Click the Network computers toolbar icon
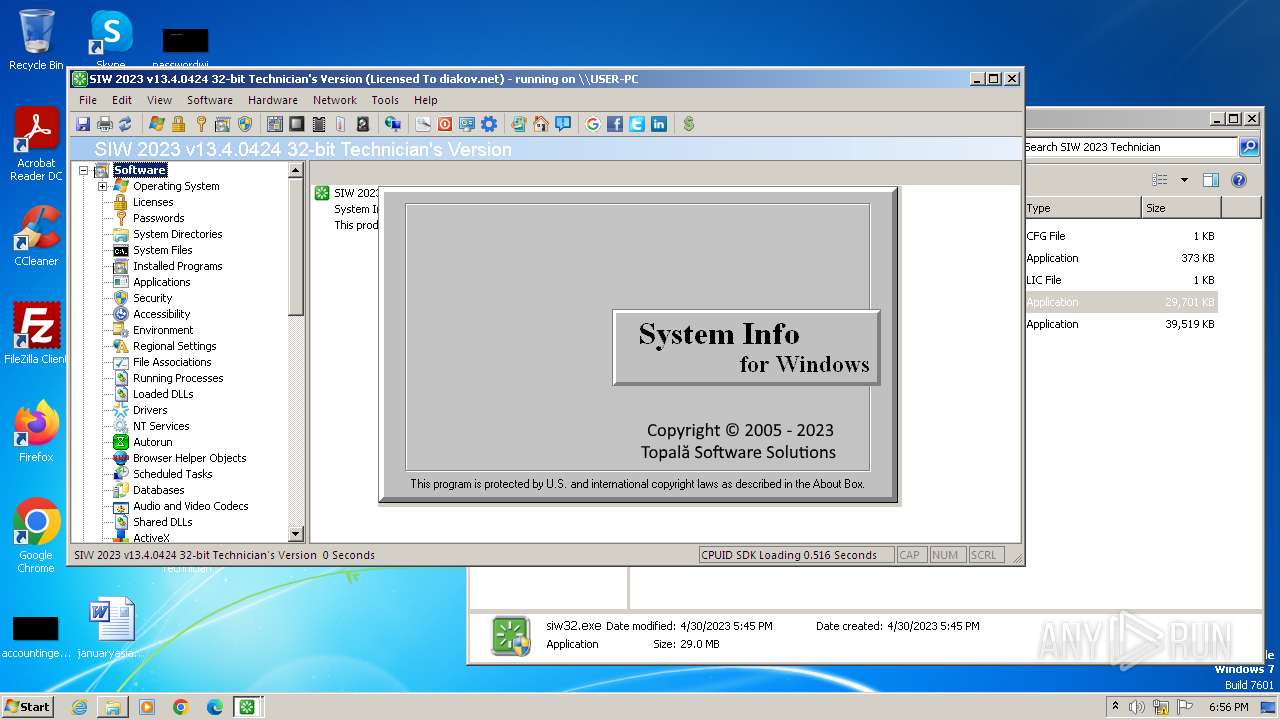The image size is (1280, 720). [393, 124]
